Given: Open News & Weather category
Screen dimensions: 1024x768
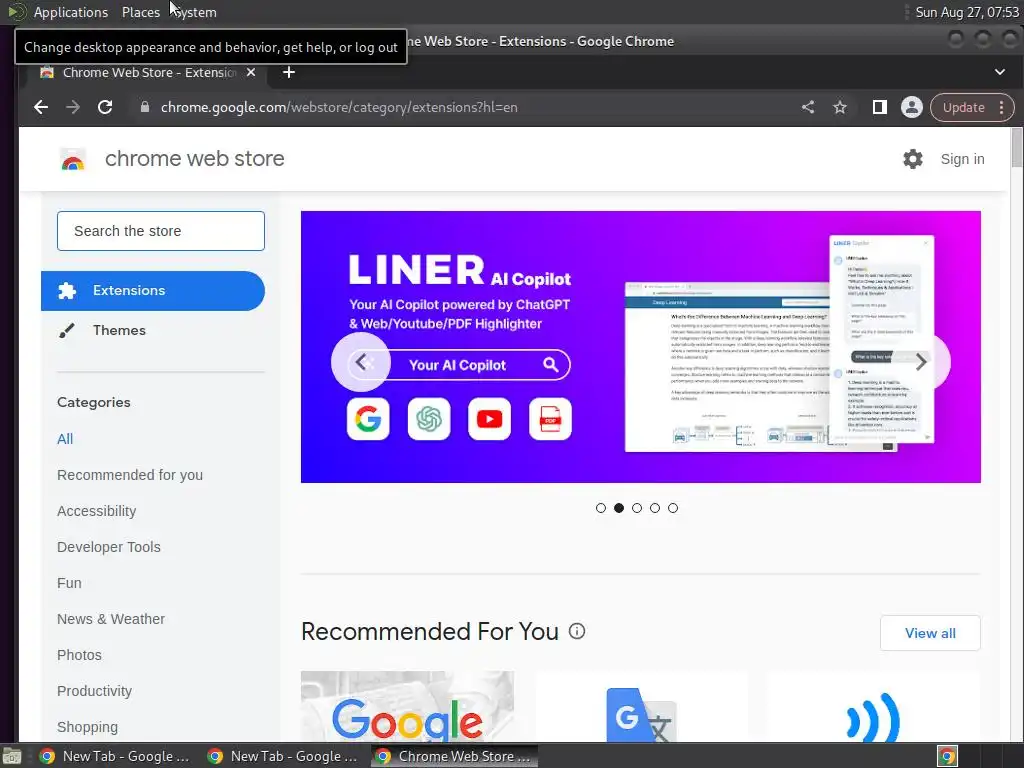Looking at the screenshot, I should click(x=110, y=618).
